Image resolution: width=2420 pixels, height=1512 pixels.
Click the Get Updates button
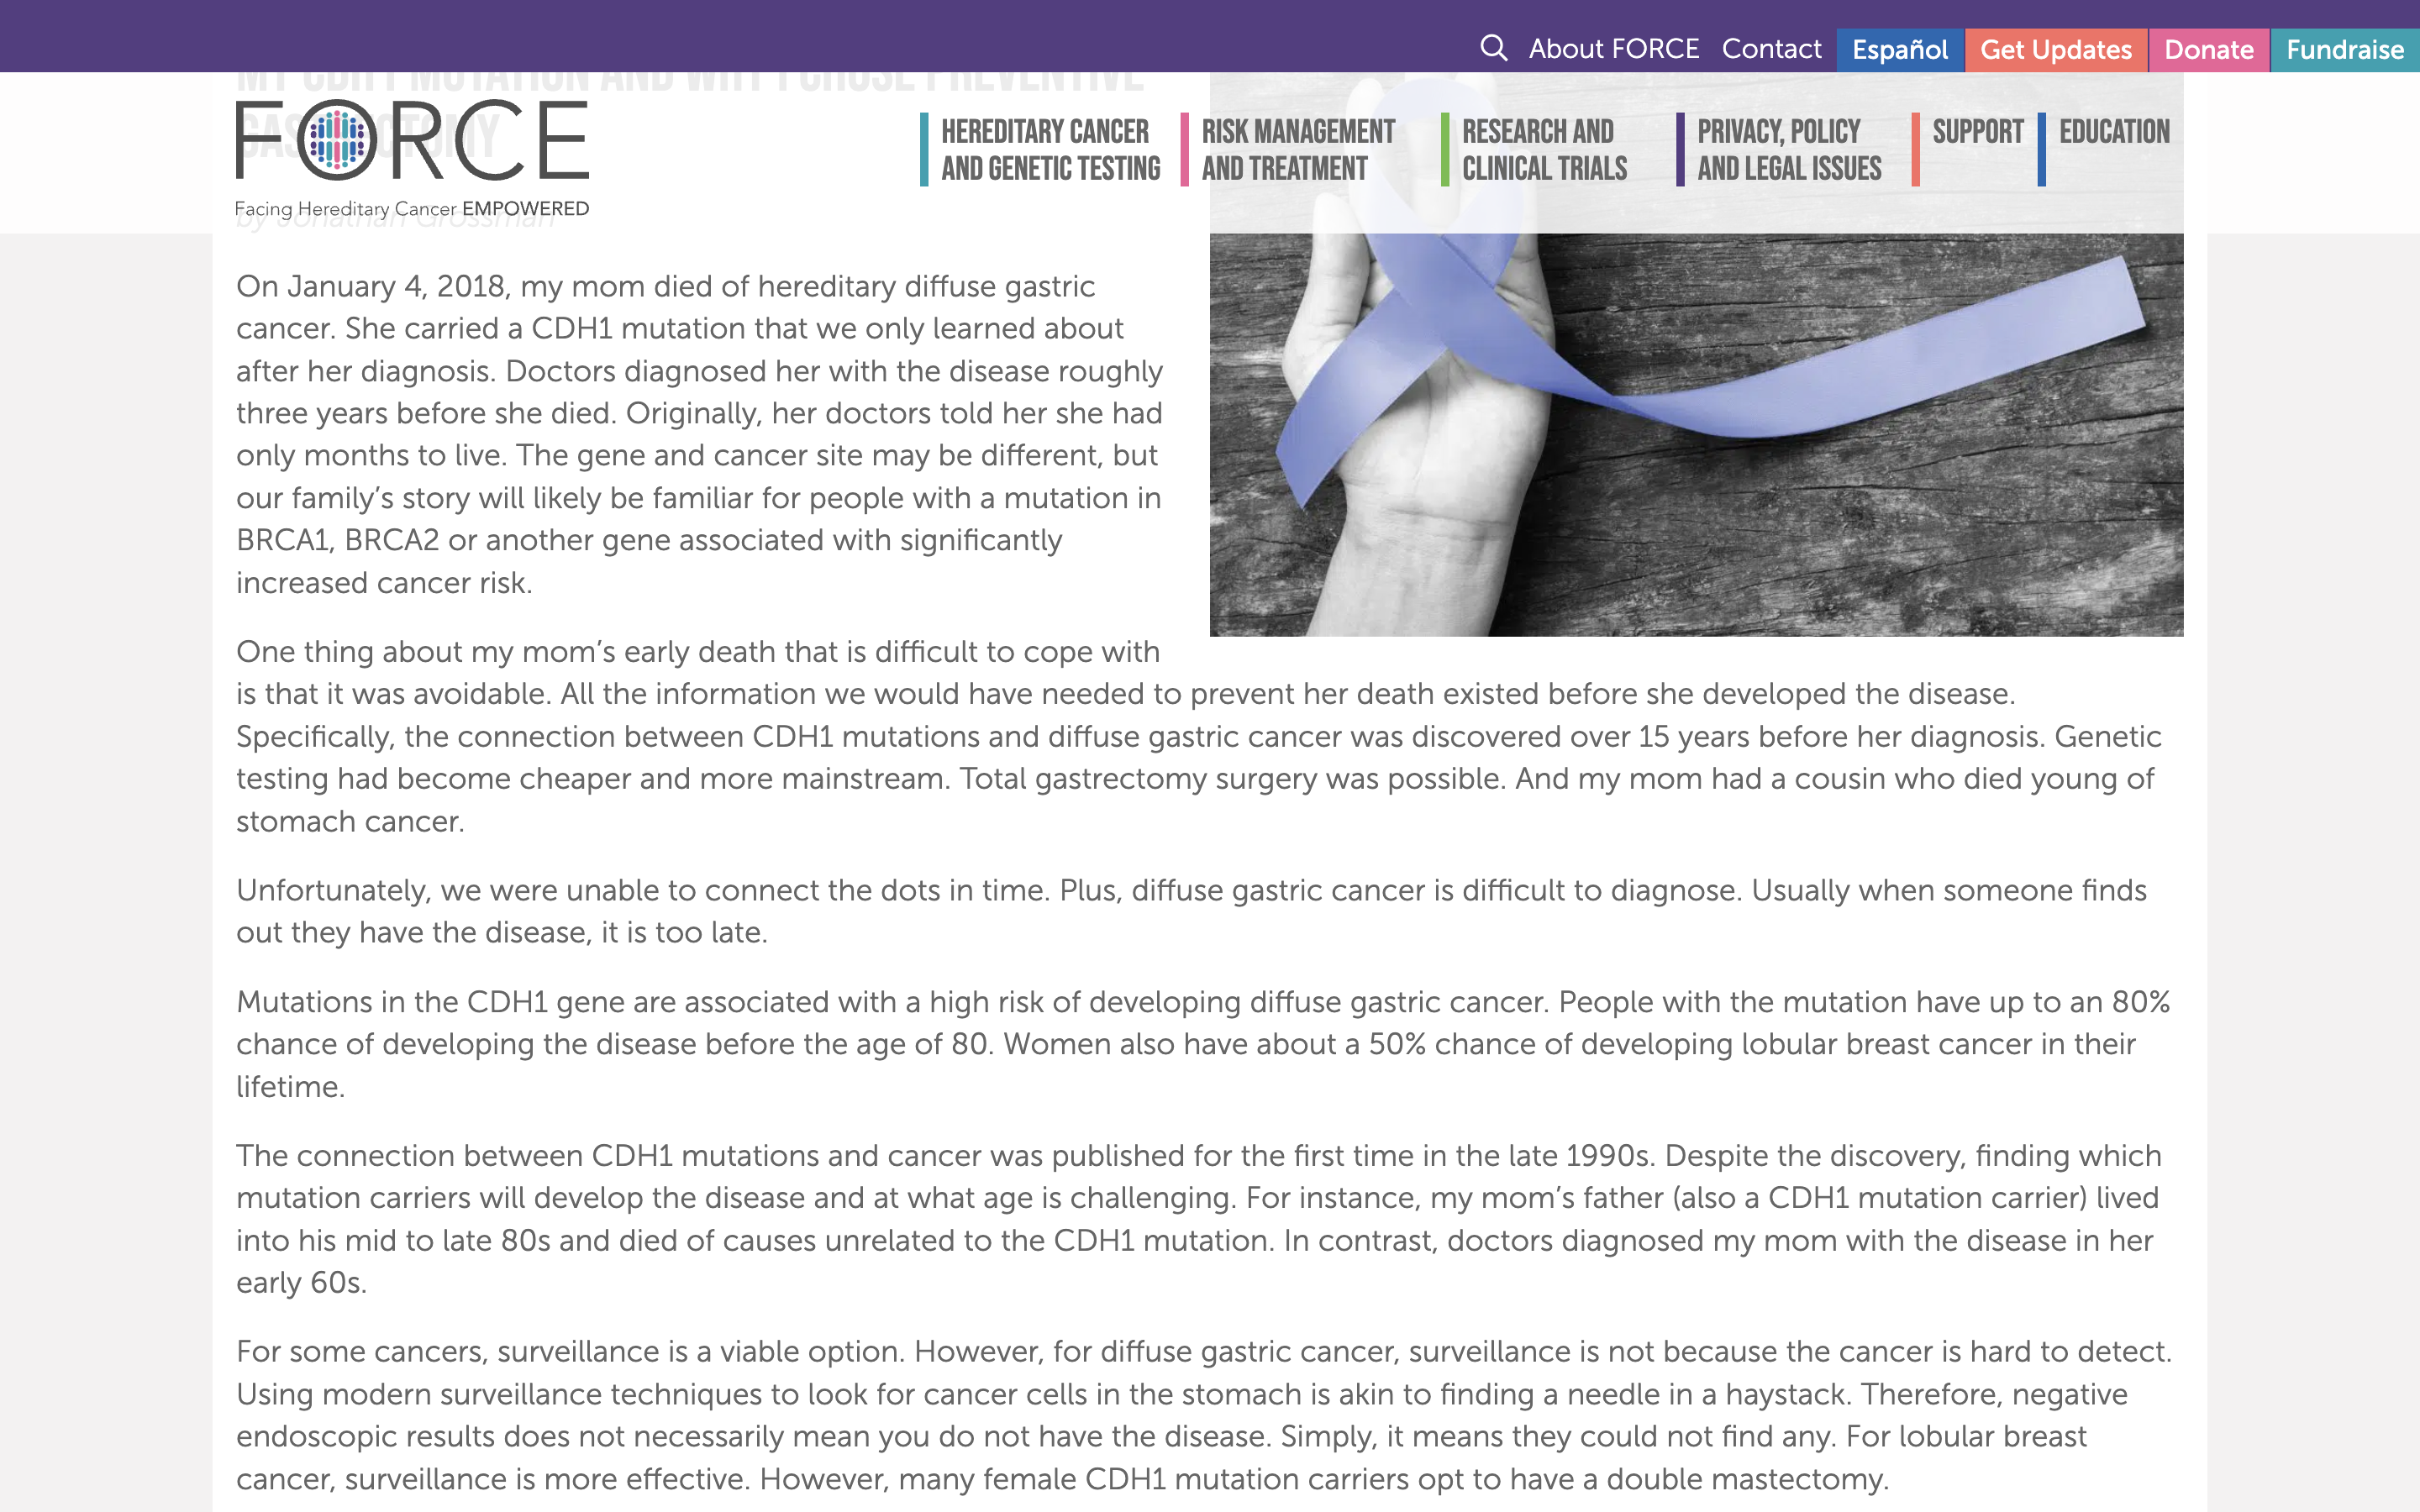[2056, 50]
